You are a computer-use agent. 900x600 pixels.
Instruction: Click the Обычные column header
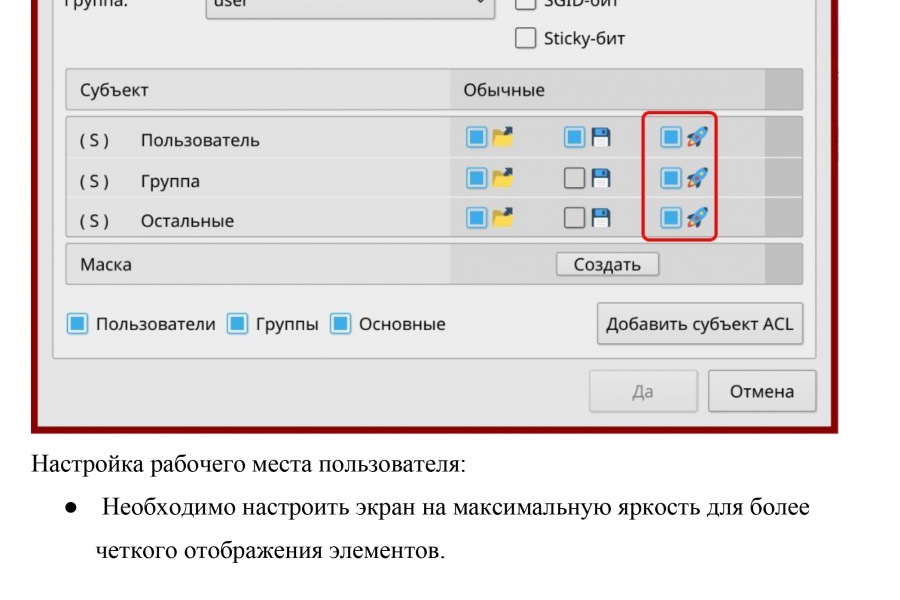(504, 90)
